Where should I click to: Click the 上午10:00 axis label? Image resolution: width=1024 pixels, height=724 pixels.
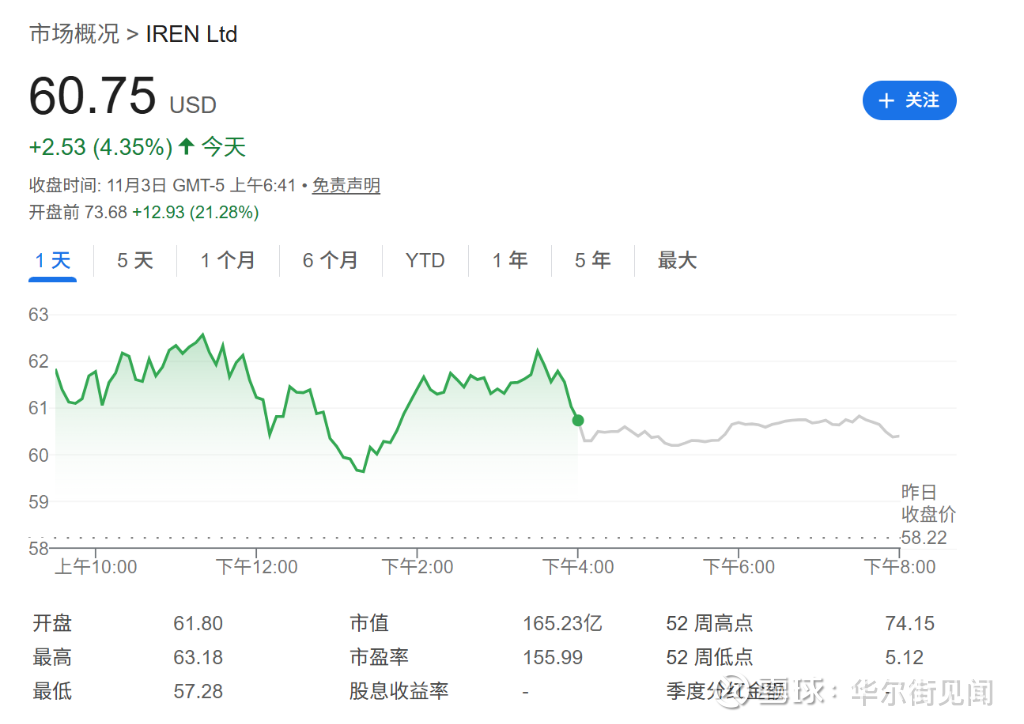[x=96, y=567]
